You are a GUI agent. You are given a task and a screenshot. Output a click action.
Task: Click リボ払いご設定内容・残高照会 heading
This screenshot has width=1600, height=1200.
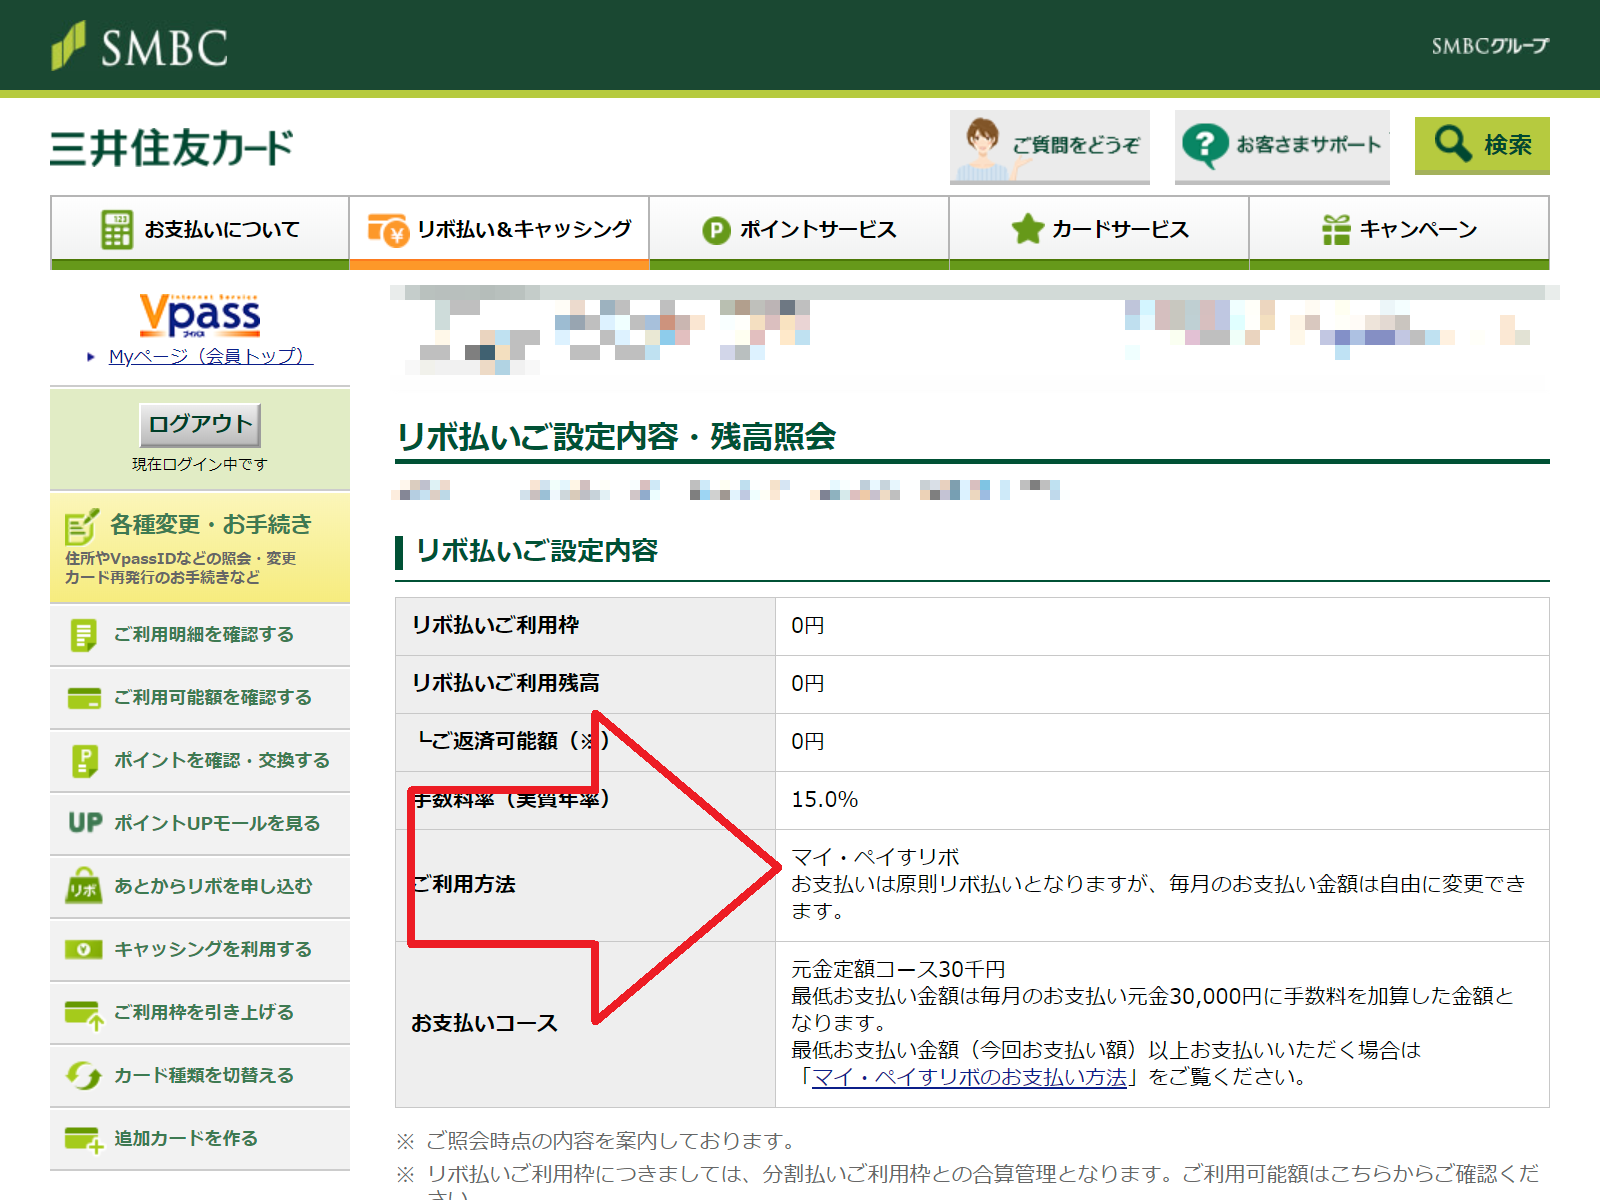coord(616,437)
